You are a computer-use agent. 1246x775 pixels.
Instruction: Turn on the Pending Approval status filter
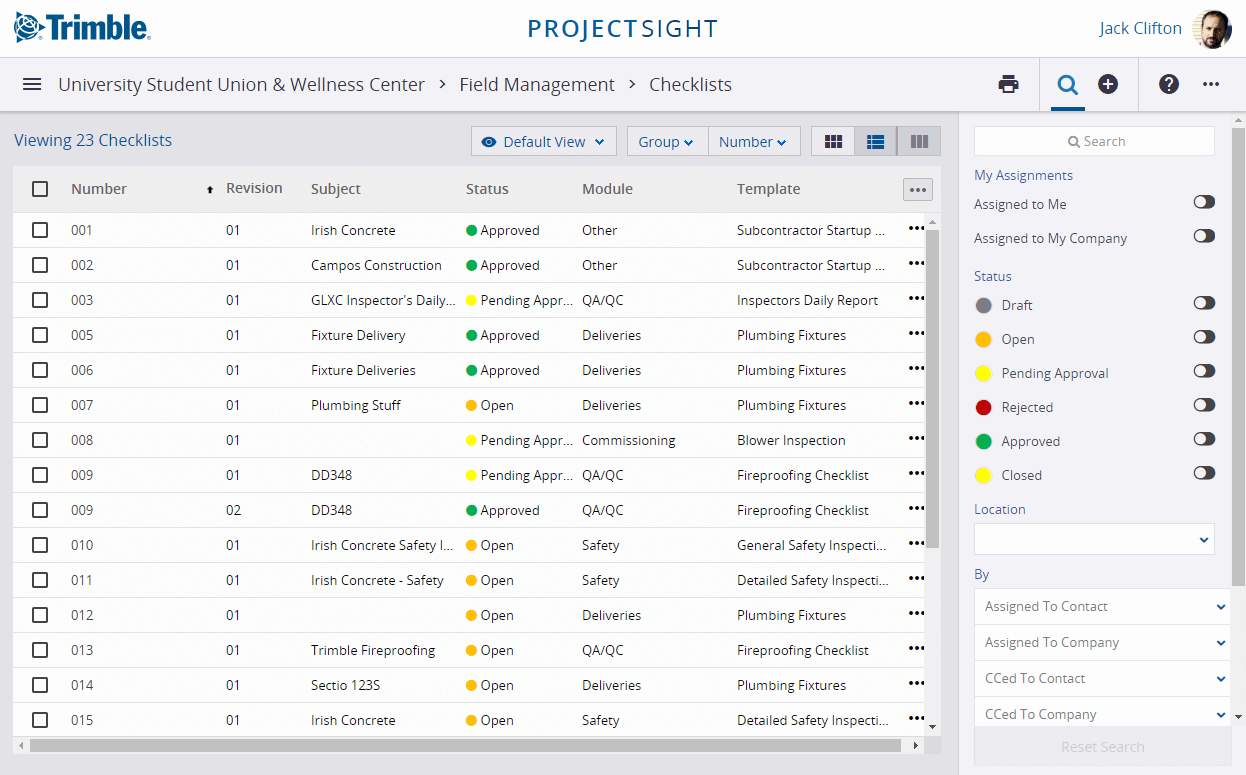pyautogui.click(x=1204, y=371)
